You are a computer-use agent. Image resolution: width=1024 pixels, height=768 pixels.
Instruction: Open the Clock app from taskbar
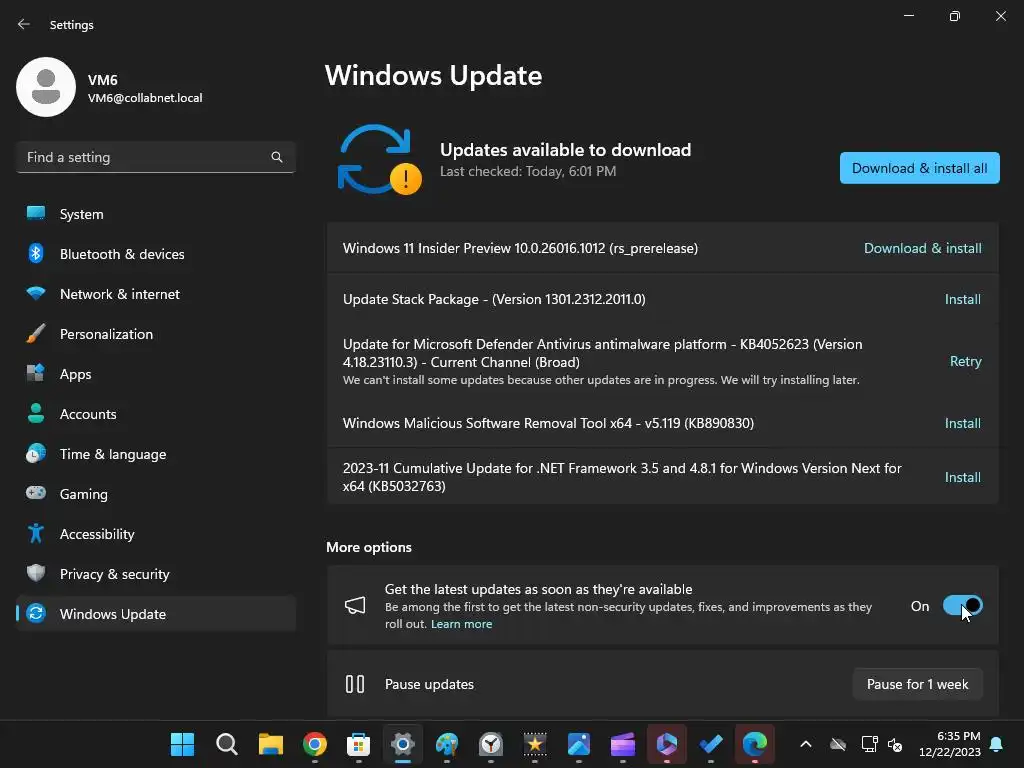491,744
